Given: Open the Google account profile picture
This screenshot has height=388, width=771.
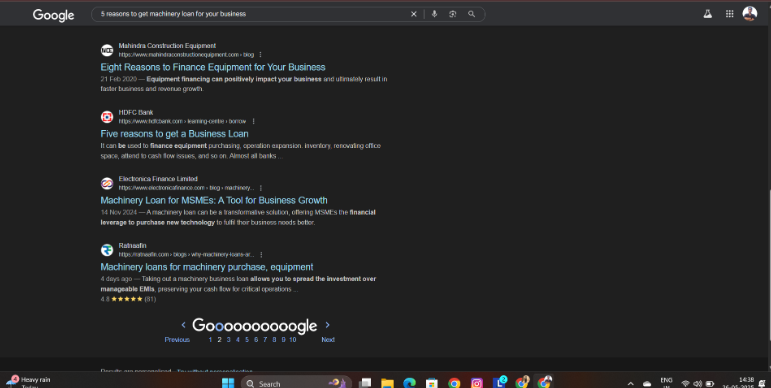Looking at the screenshot, I should [750, 14].
